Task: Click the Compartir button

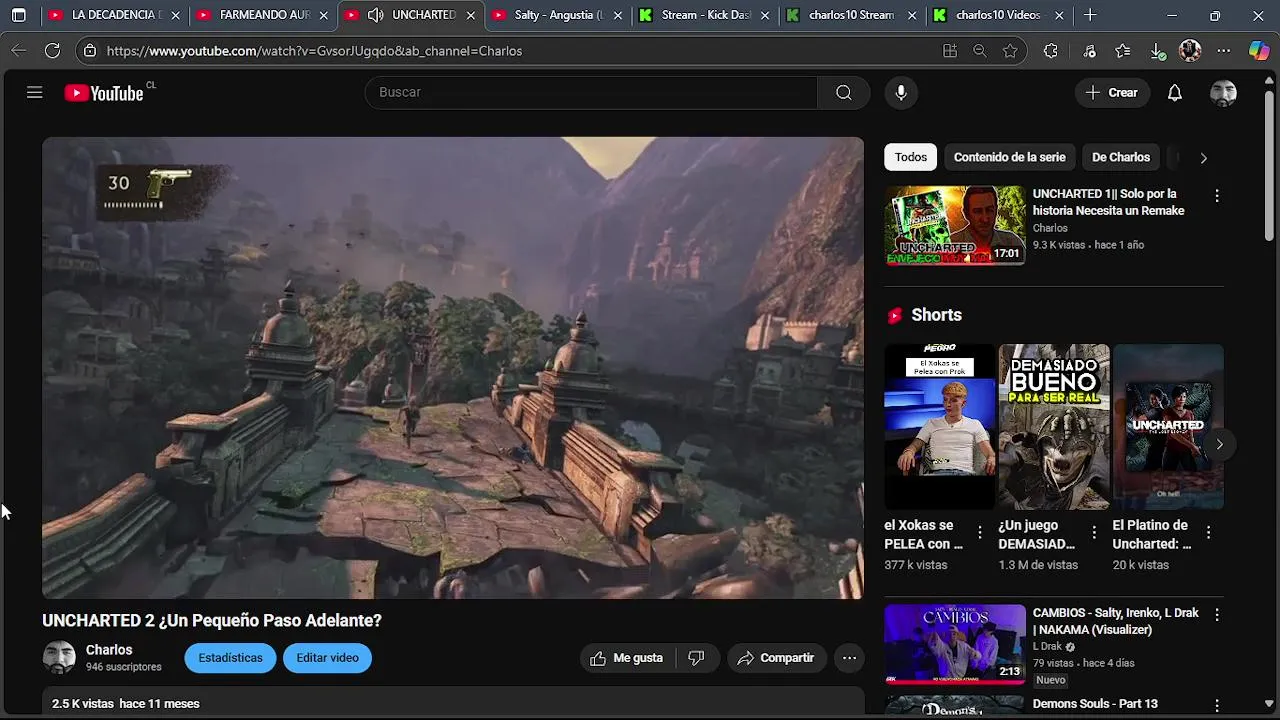Action: pyautogui.click(x=776, y=658)
